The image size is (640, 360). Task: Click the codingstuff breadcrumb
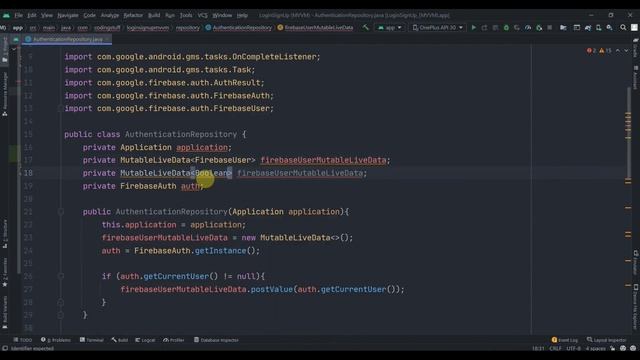(x=107, y=28)
